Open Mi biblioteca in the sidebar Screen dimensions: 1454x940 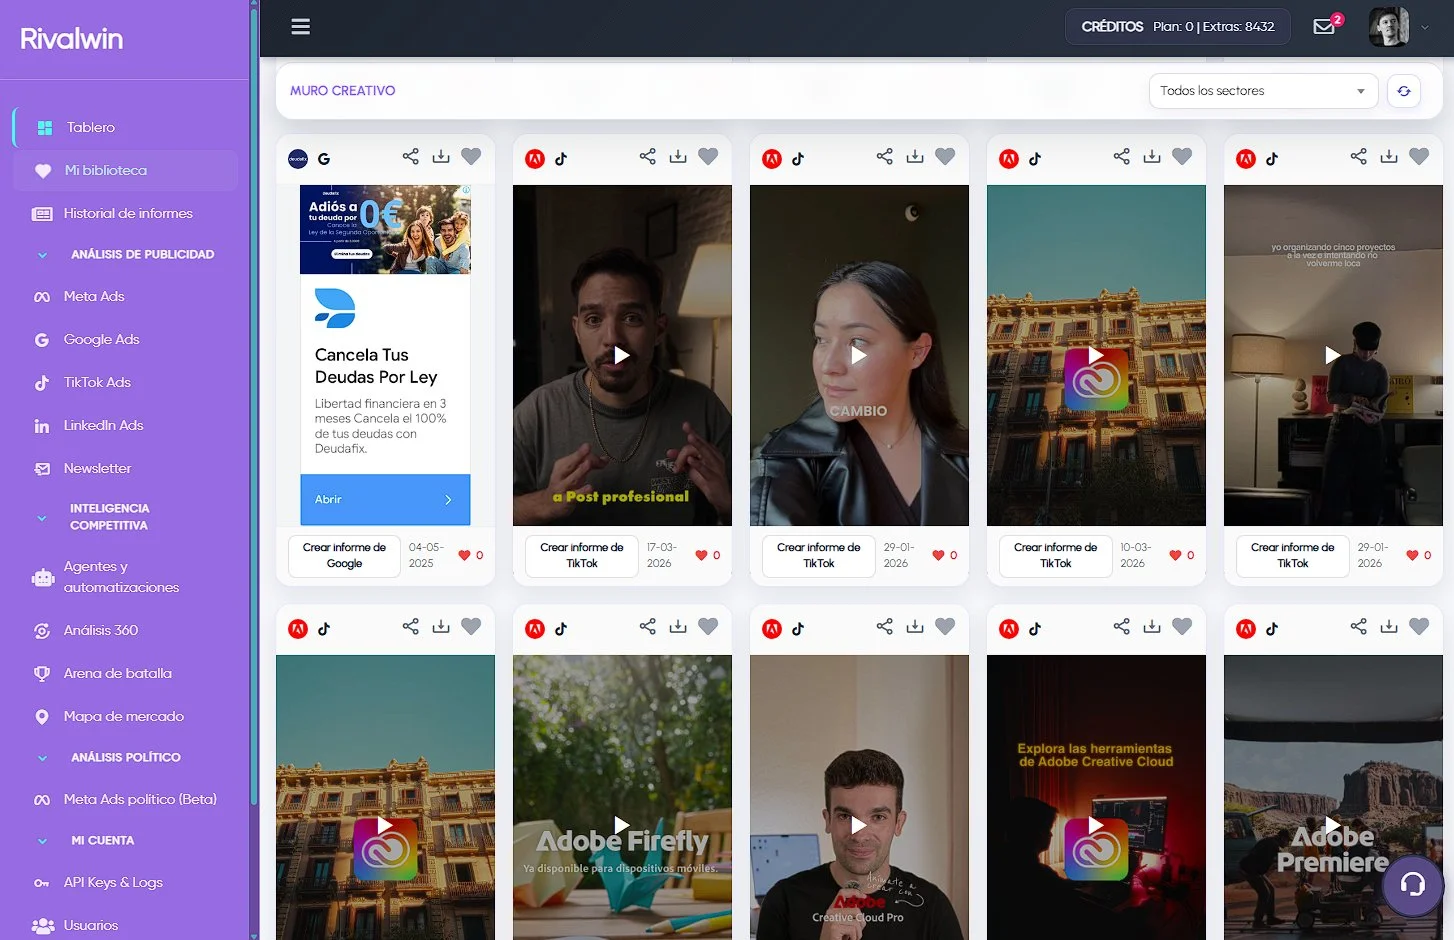[x=105, y=171]
